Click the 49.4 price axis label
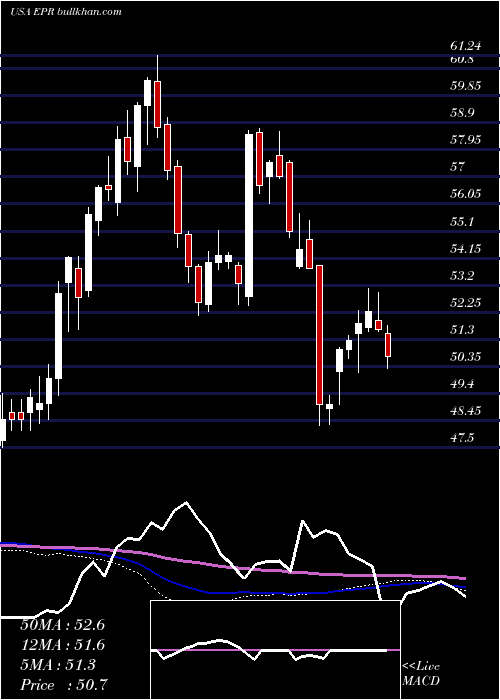Image resolution: width=500 pixels, height=700 pixels. click(x=462, y=384)
